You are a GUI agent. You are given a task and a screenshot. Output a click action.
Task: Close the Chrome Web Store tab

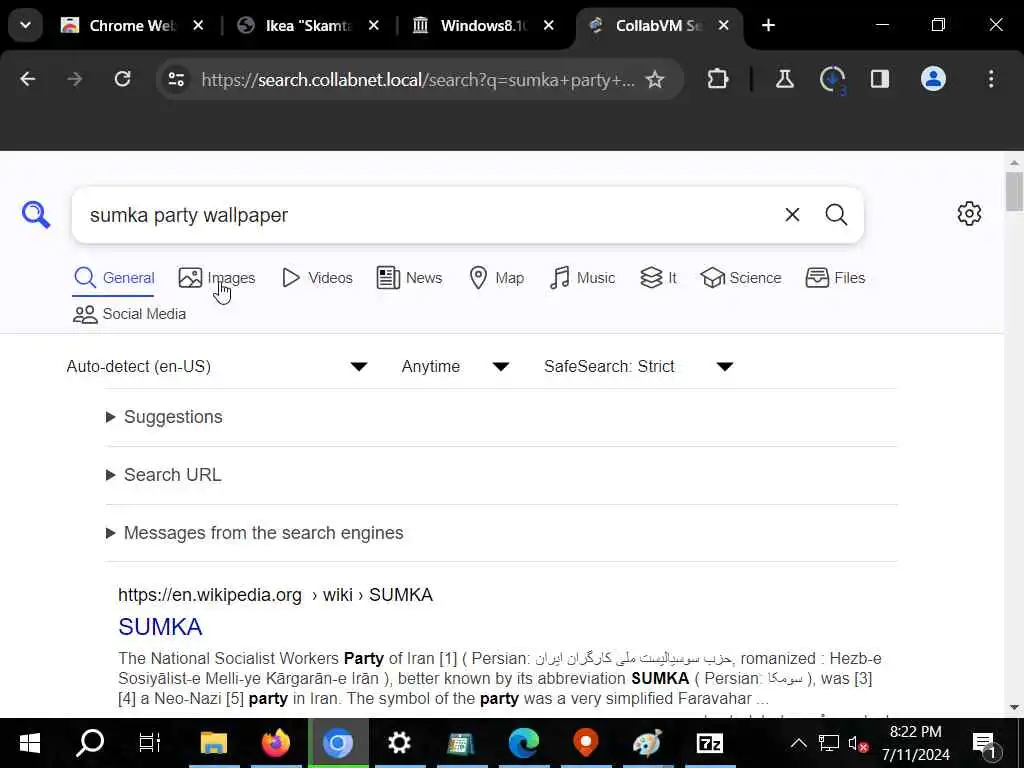point(199,25)
